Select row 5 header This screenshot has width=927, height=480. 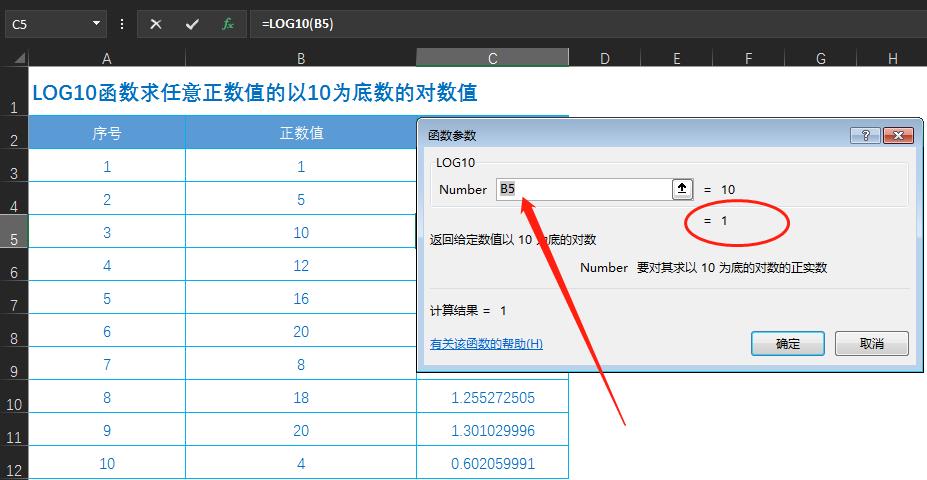click(x=14, y=231)
